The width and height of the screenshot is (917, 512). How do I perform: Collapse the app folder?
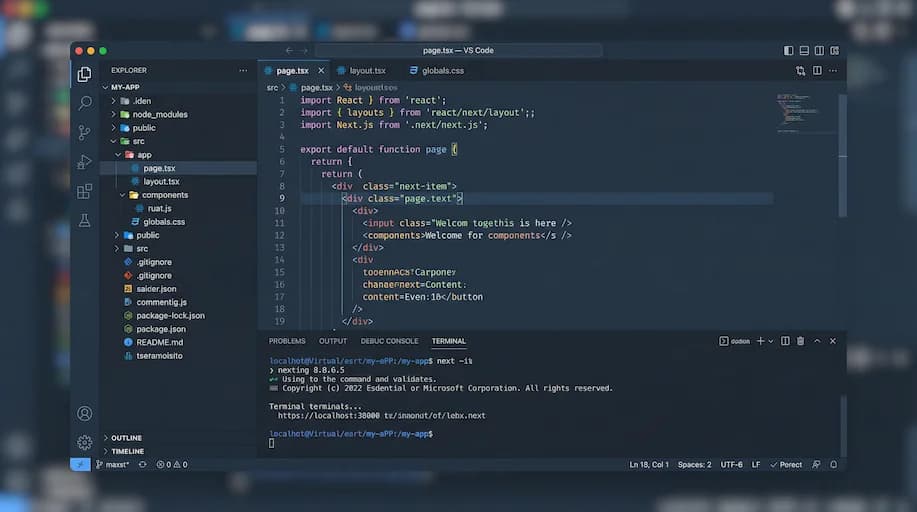pos(118,154)
